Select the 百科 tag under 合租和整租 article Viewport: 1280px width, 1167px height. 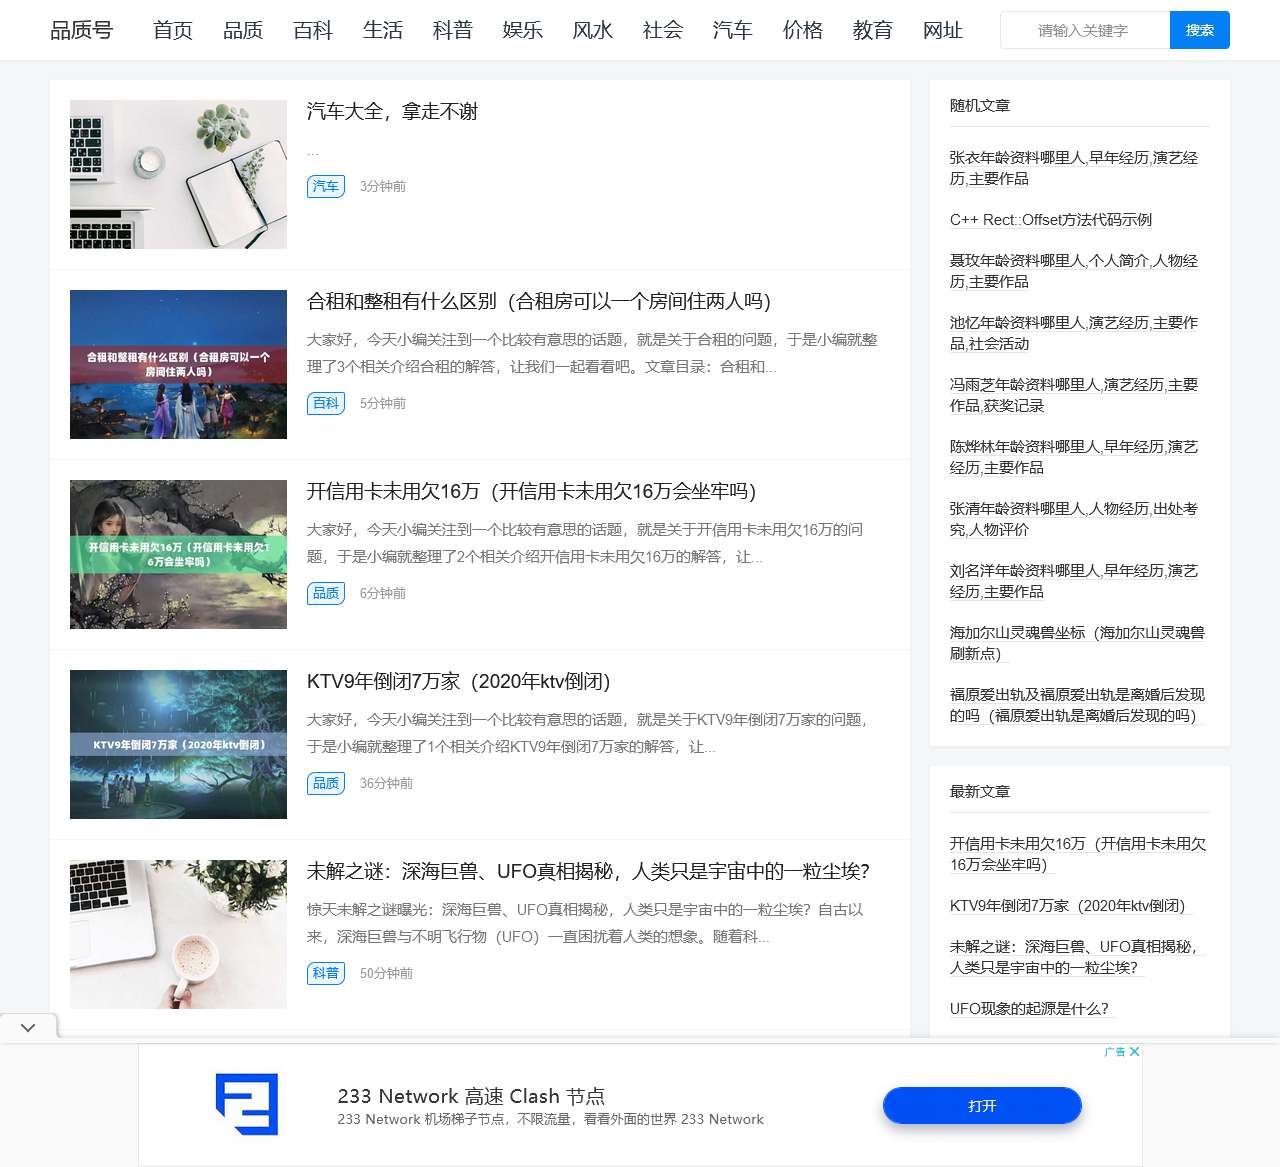325,403
